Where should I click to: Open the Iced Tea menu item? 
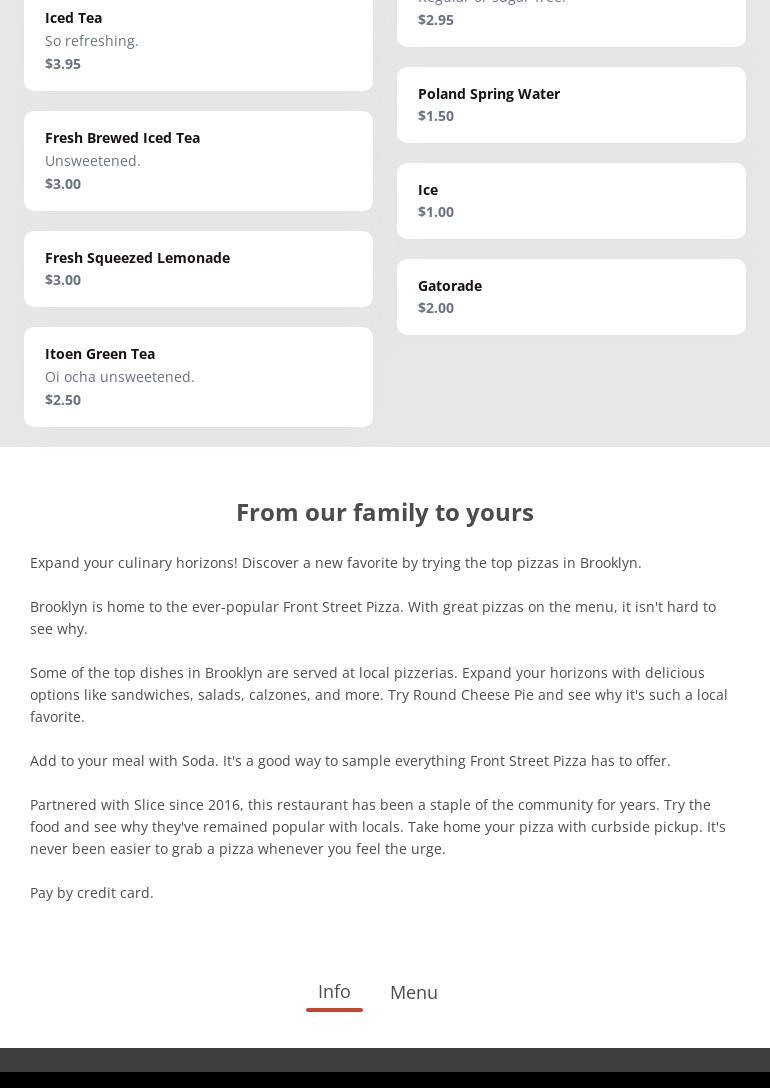tap(198, 40)
